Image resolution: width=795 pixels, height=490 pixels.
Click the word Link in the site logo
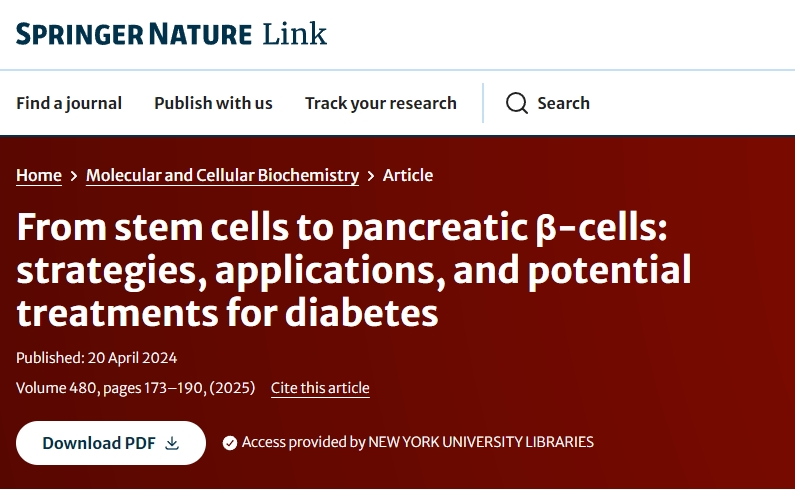pyautogui.click(x=295, y=34)
